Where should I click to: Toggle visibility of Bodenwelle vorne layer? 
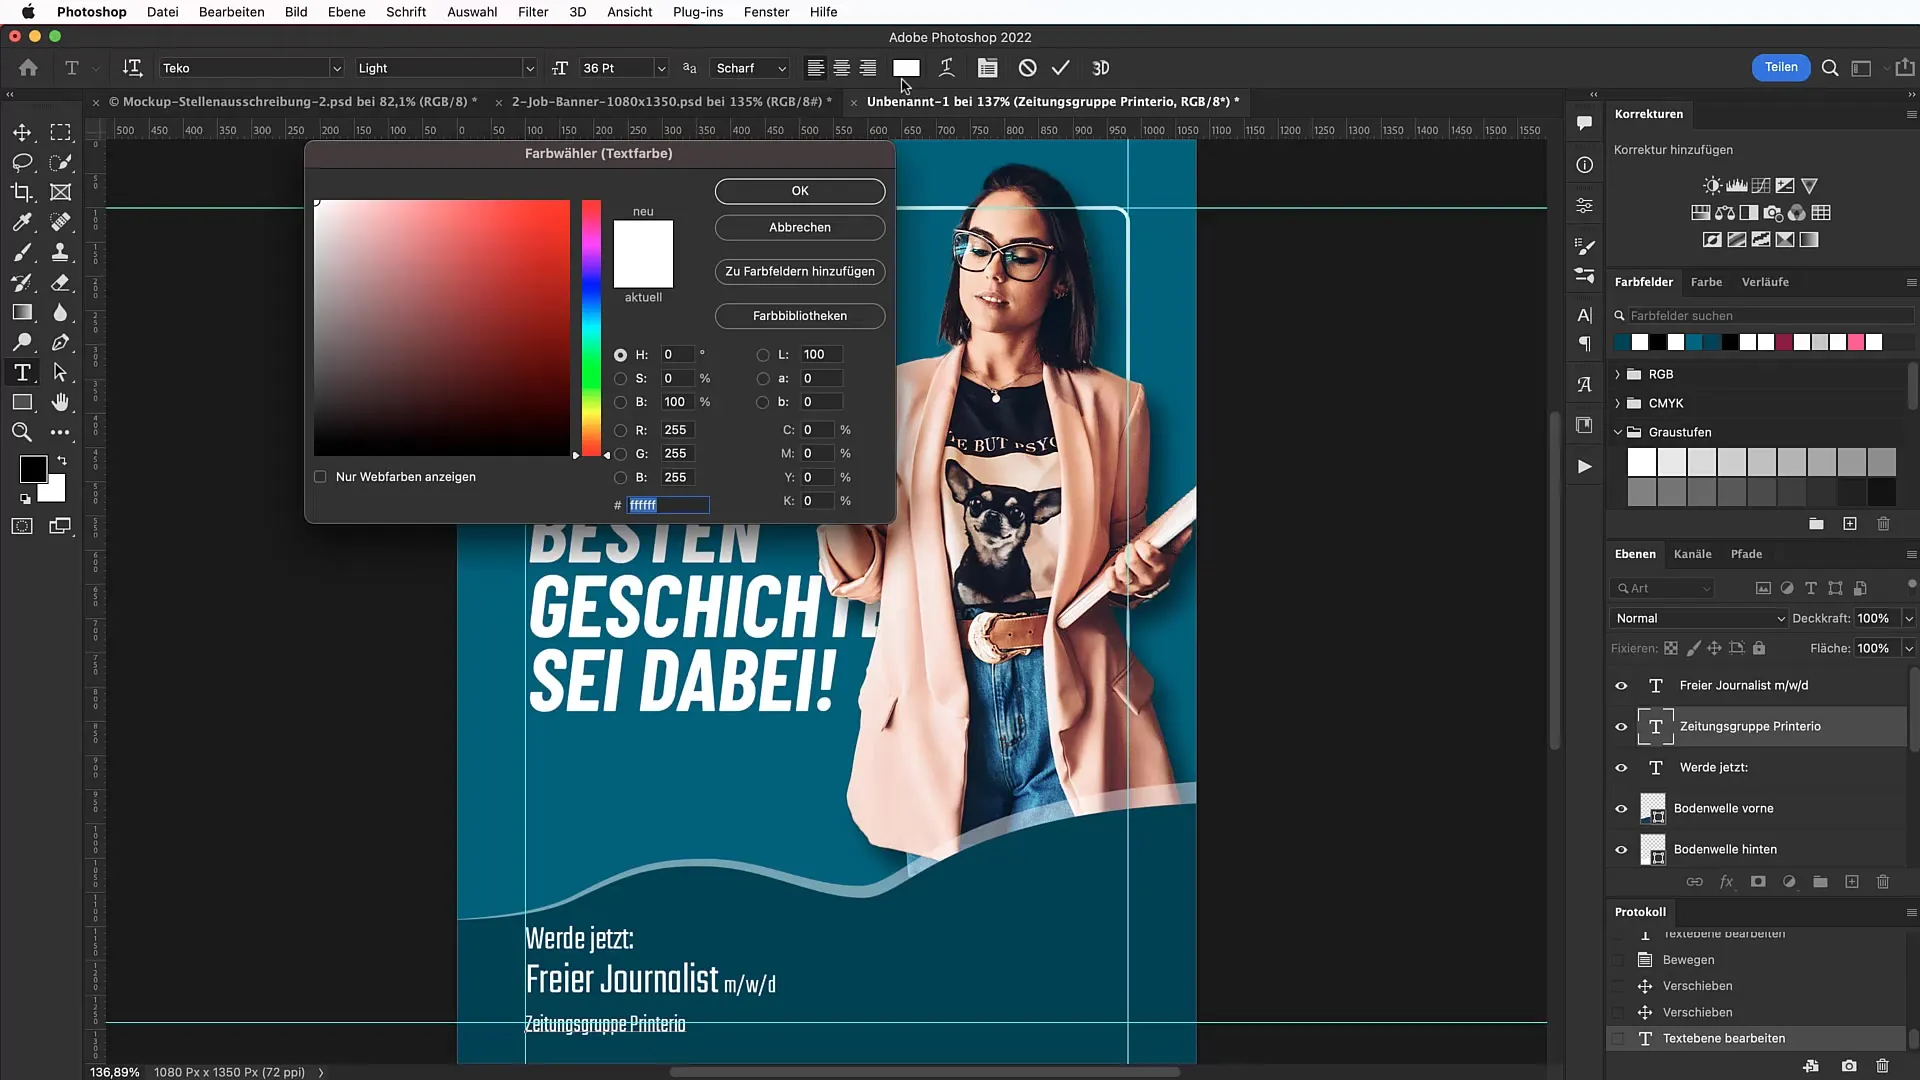point(1621,808)
